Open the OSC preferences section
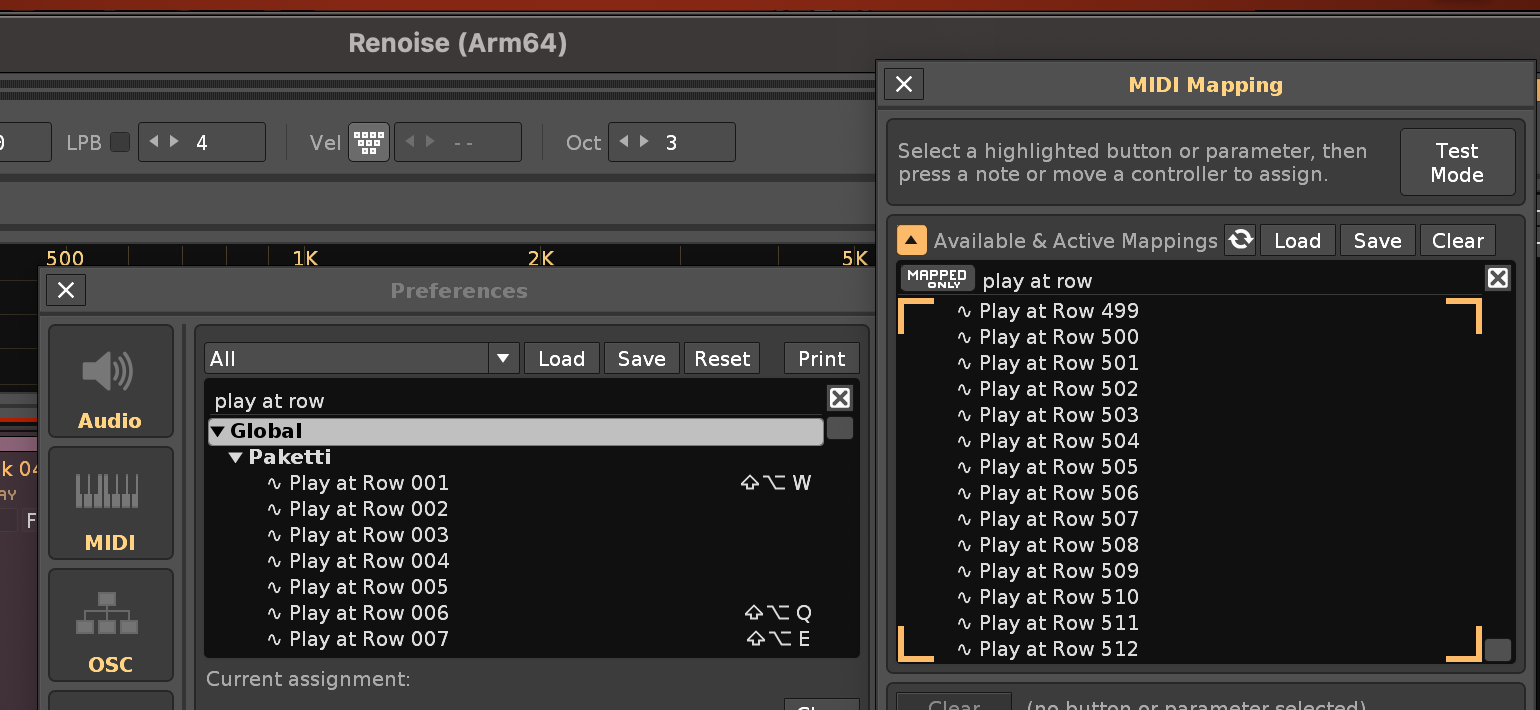Viewport: 1540px width, 710px height. pyautogui.click(x=110, y=625)
